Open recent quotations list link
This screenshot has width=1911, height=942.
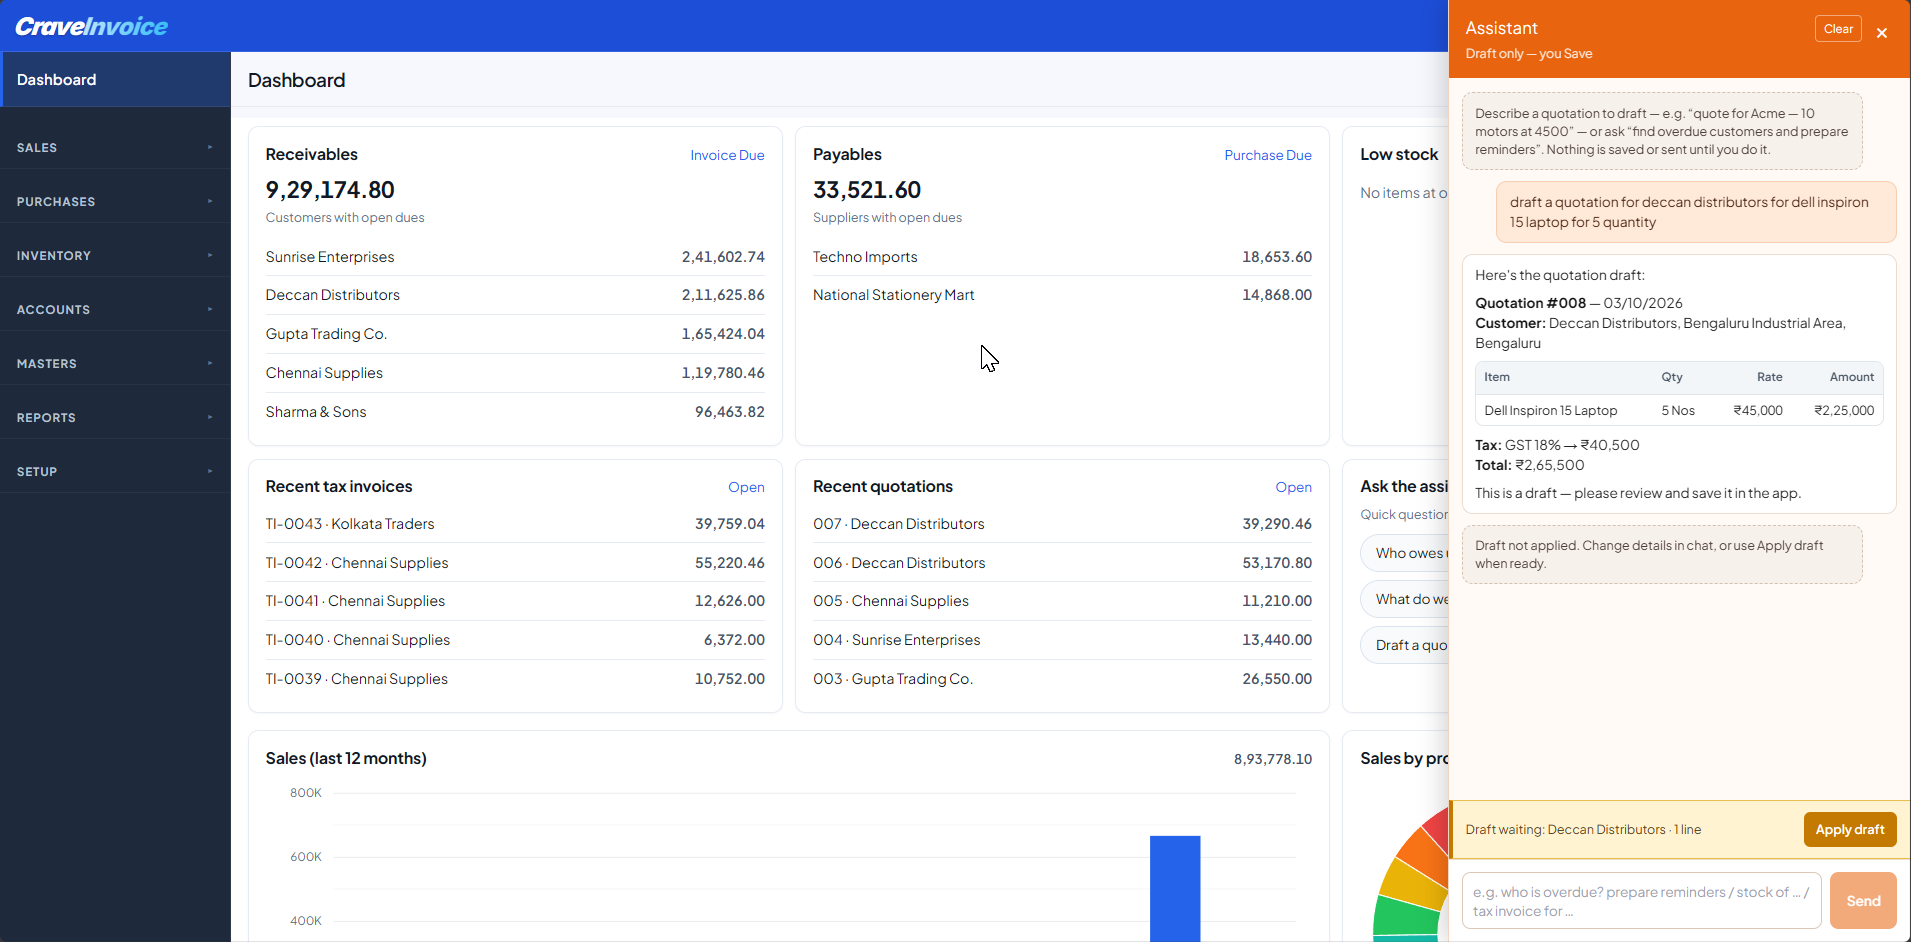point(1293,487)
